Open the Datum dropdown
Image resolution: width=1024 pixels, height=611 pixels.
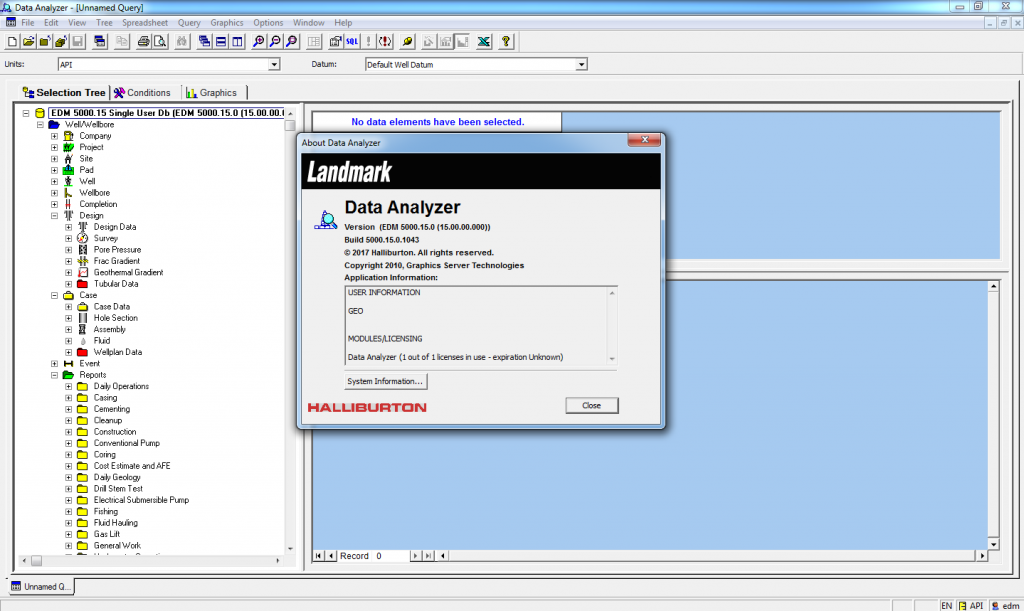coord(581,65)
